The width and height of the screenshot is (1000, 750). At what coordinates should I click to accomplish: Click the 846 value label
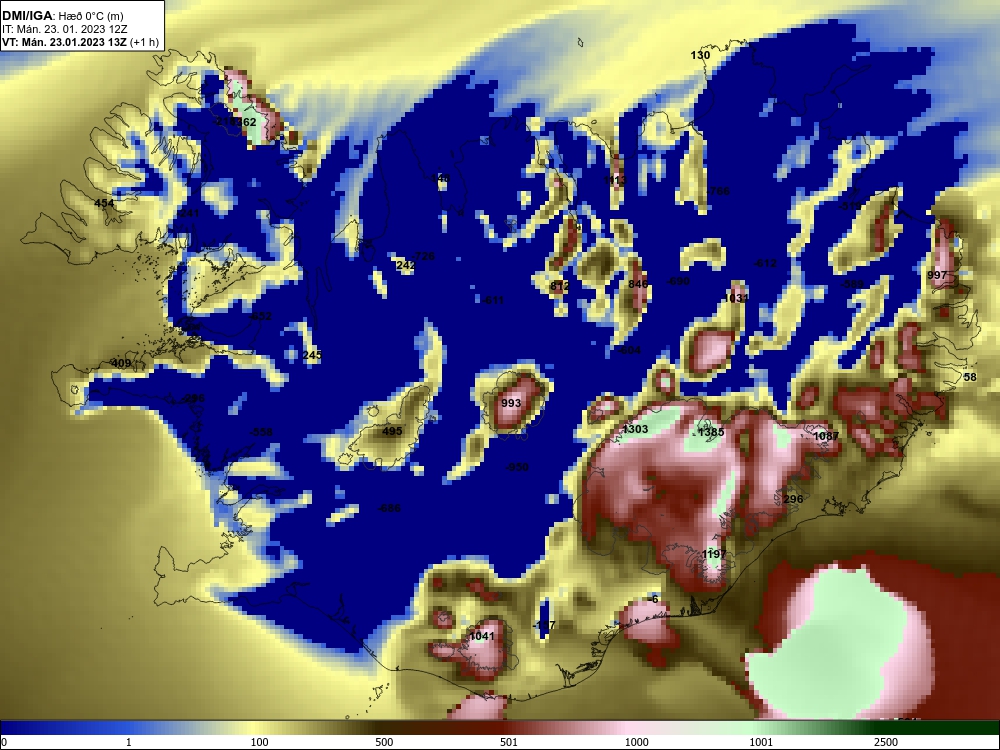(638, 284)
